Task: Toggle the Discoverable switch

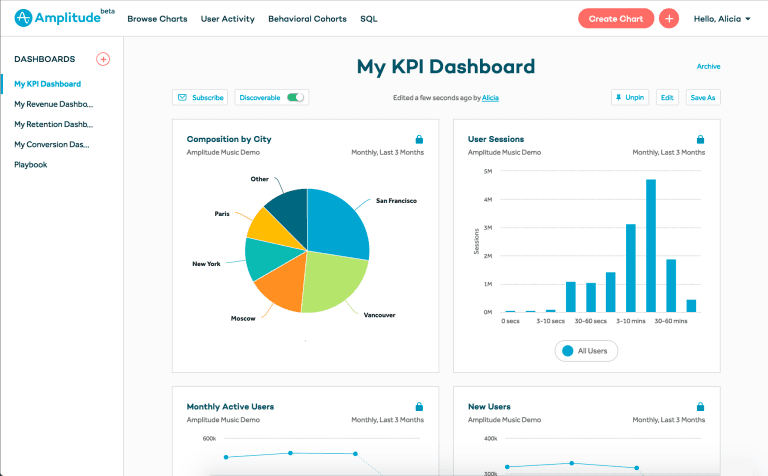Action: 295,97
